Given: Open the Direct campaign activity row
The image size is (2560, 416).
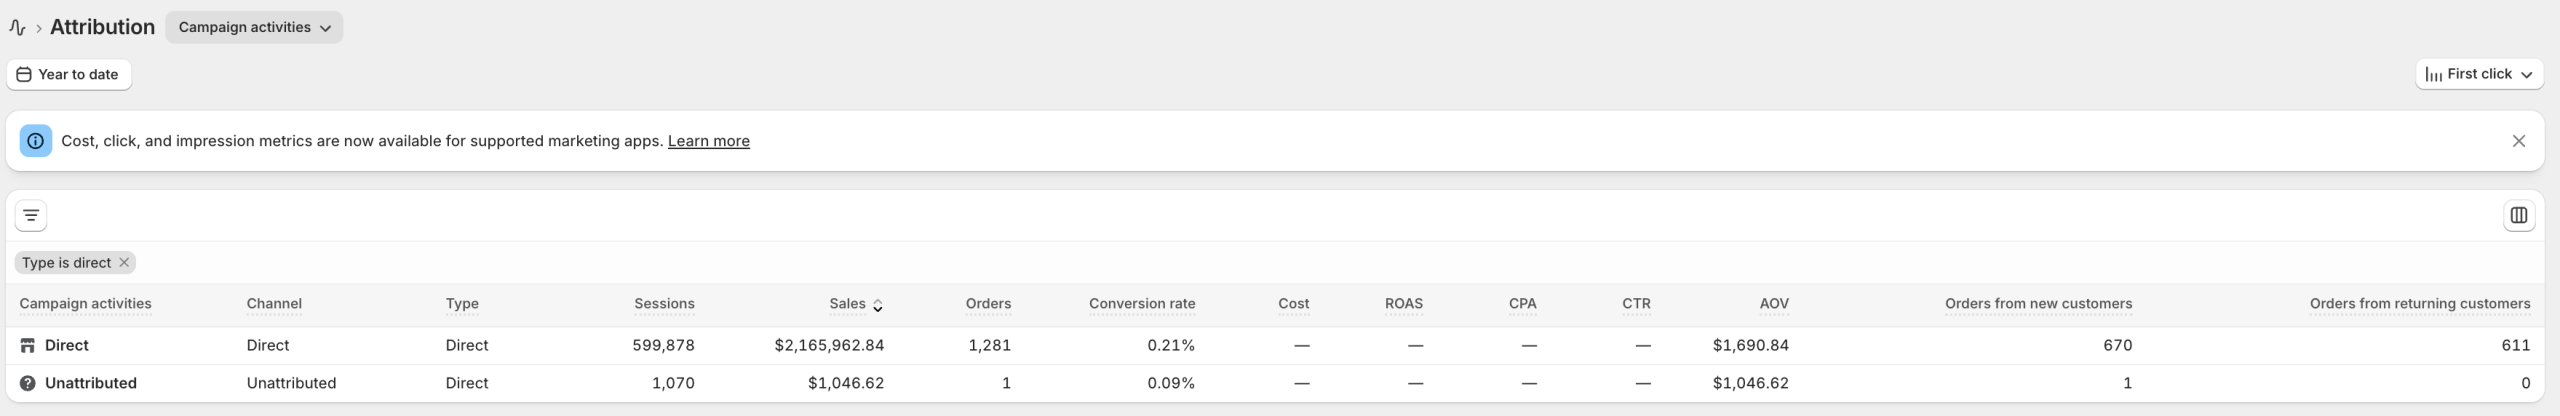Looking at the screenshot, I should coord(67,345).
